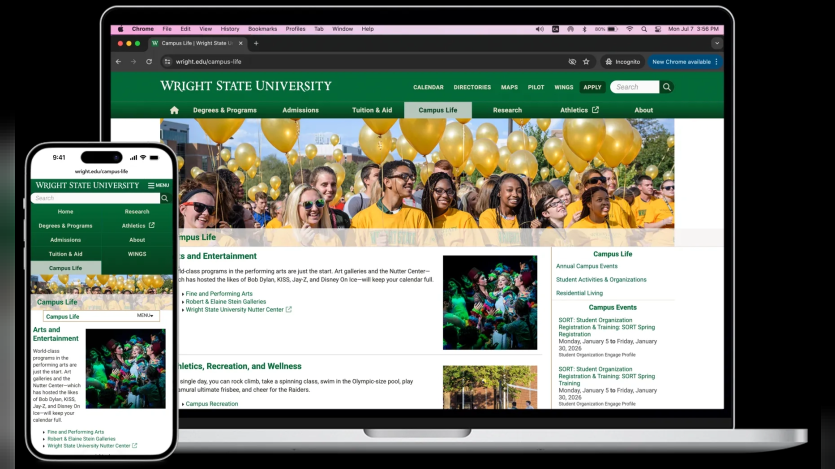The width and height of the screenshot is (835, 469).
Task: Click the DIRECTORIES link in the laptop header
Action: pyautogui.click(x=472, y=87)
